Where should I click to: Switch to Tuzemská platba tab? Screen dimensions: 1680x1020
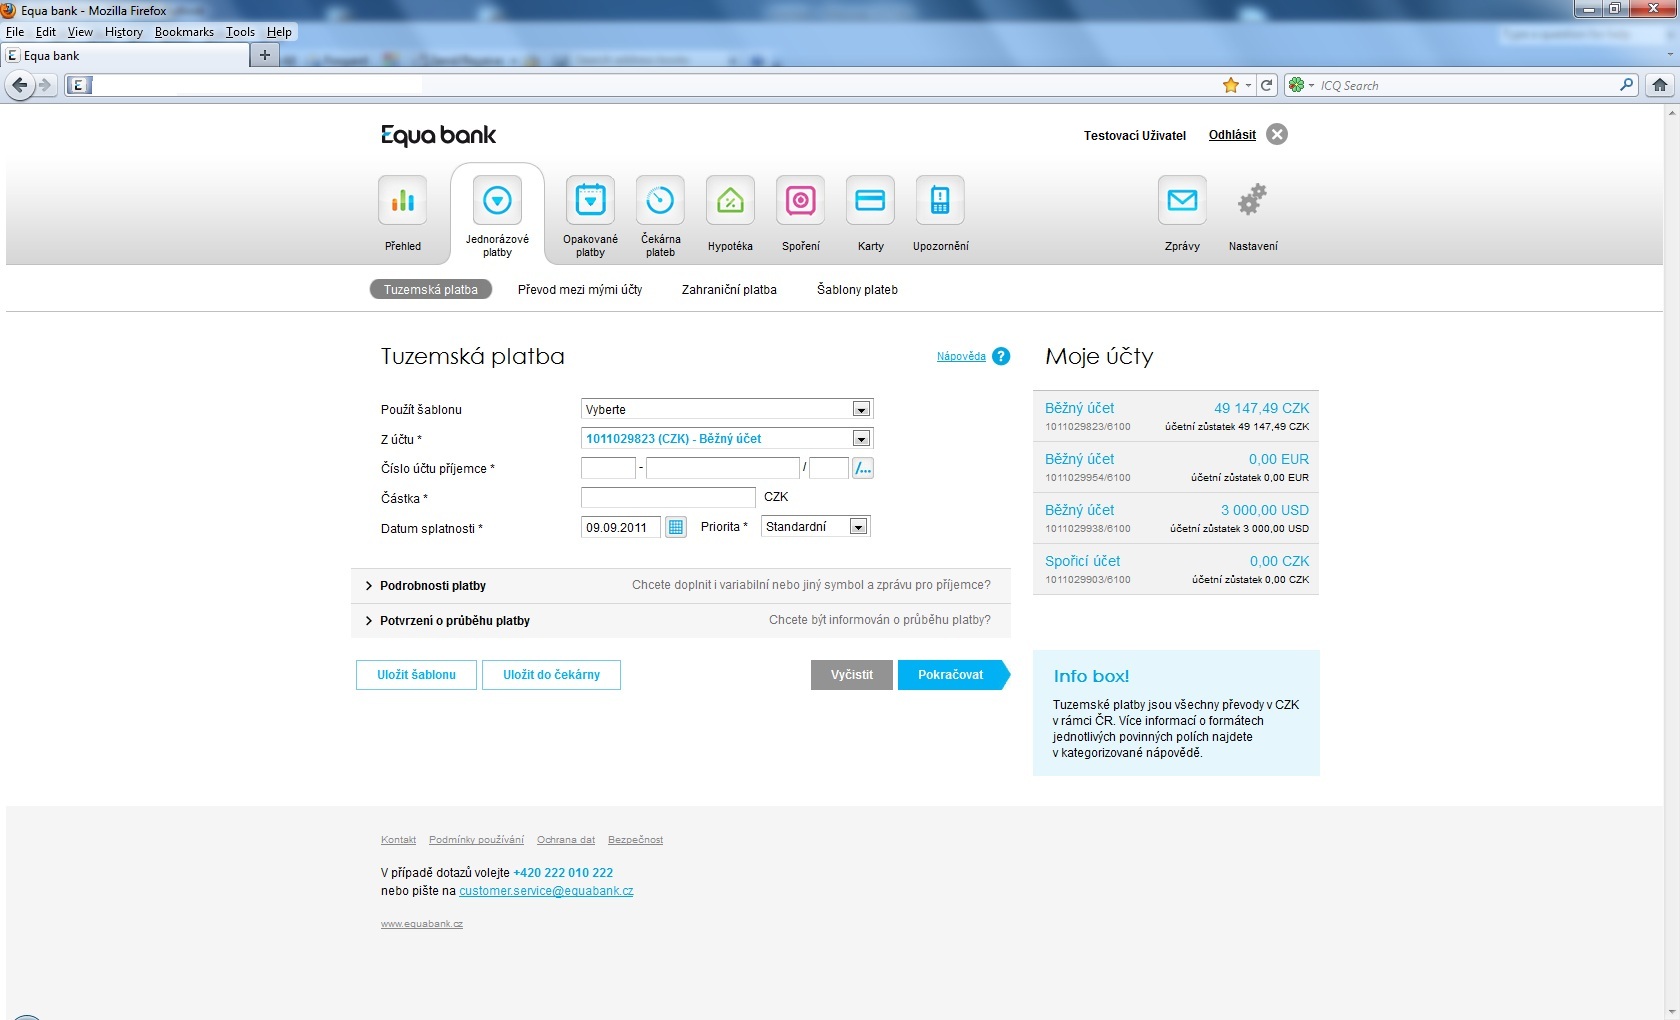click(431, 289)
